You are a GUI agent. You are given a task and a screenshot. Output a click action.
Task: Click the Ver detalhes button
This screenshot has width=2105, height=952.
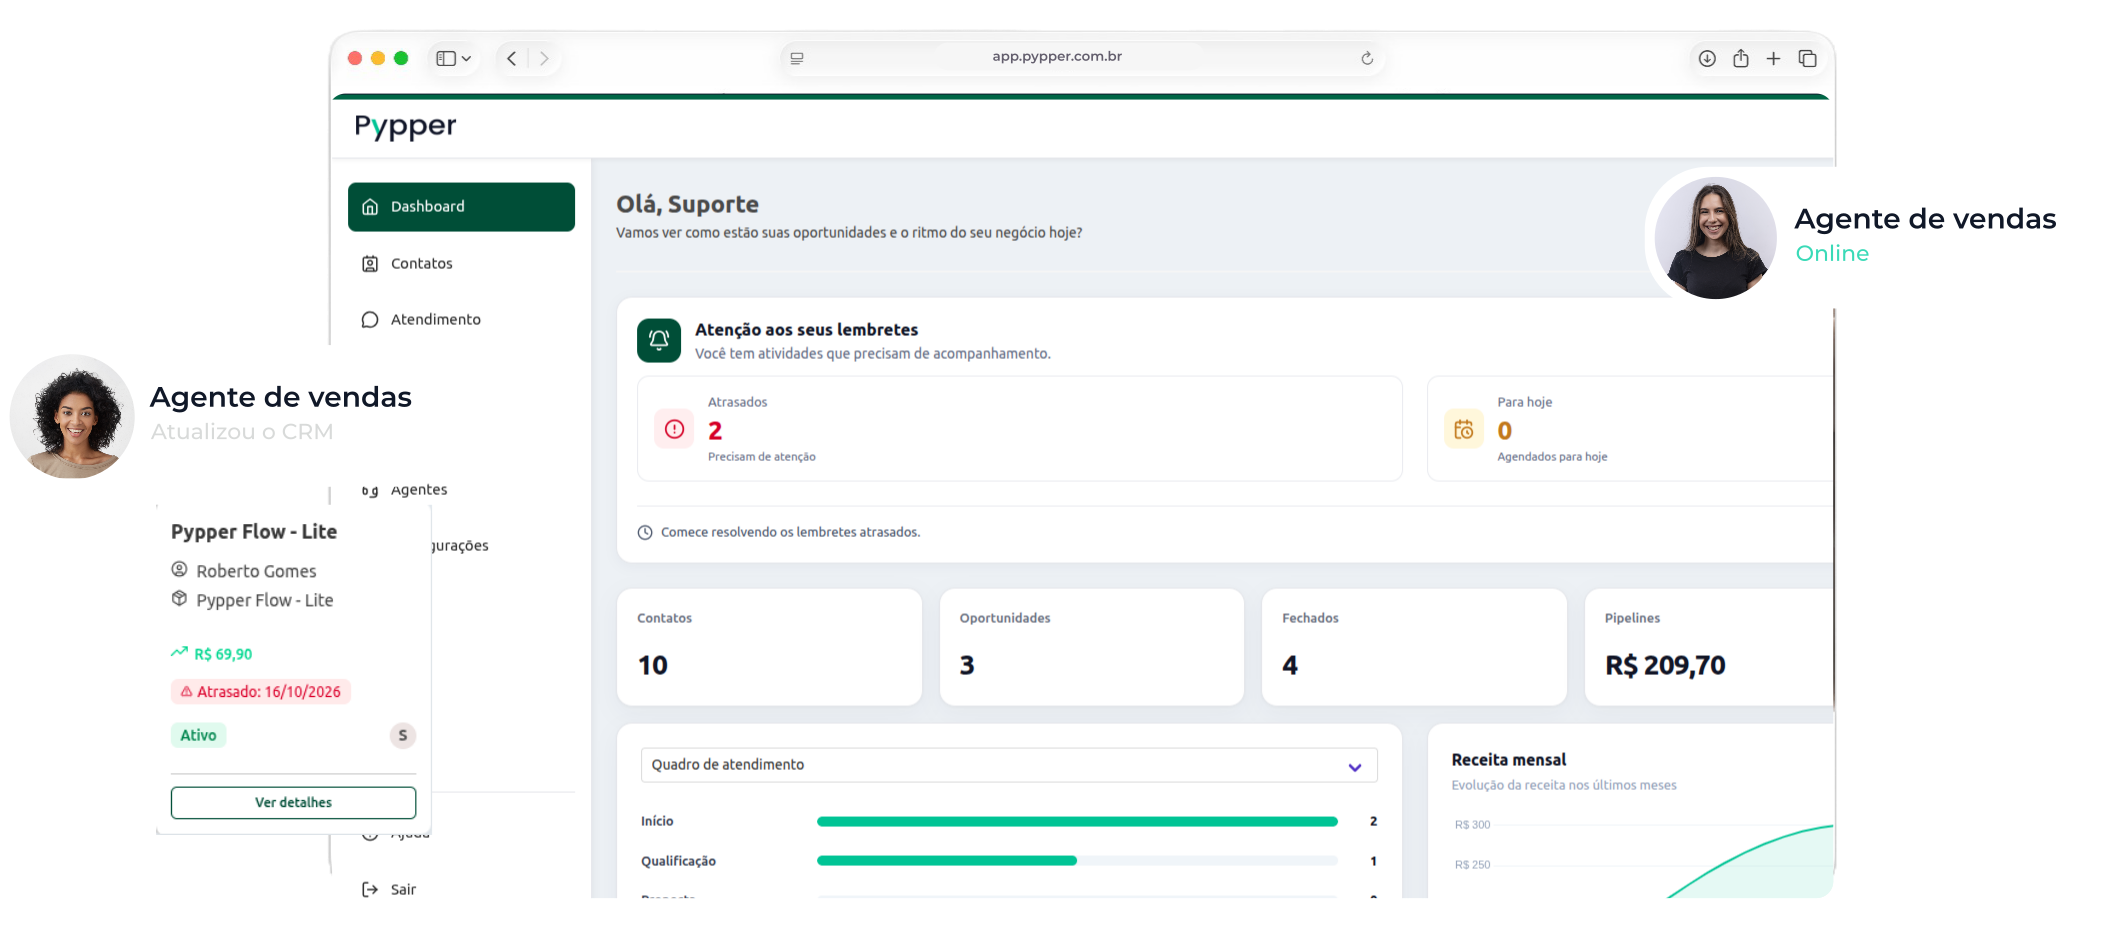pyautogui.click(x=293, y=803)
